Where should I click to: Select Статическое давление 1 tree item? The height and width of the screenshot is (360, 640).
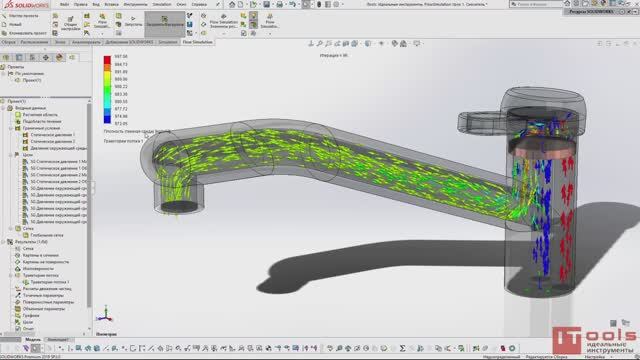[53, 135]
